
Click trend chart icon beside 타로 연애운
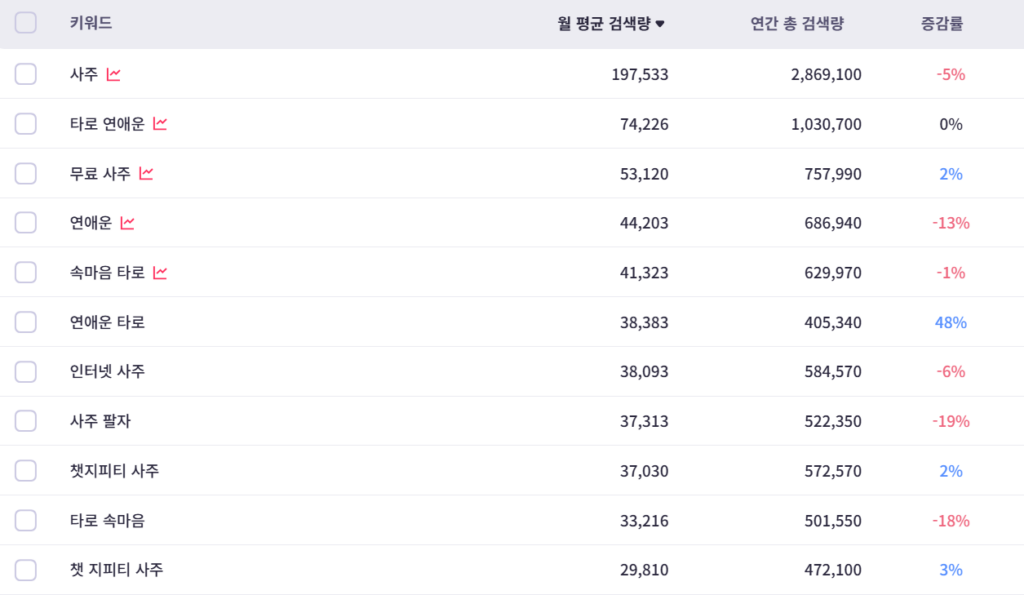(x=160, y=124)
